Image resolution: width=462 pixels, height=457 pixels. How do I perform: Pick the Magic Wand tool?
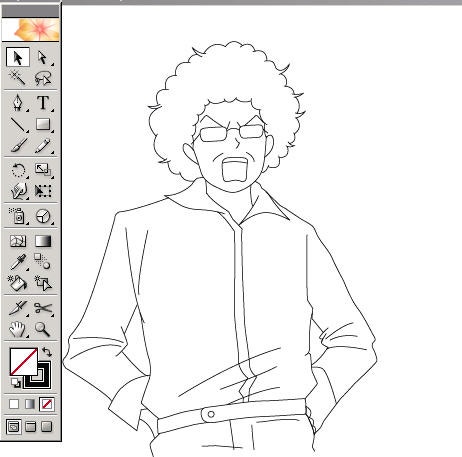(18, 78)
